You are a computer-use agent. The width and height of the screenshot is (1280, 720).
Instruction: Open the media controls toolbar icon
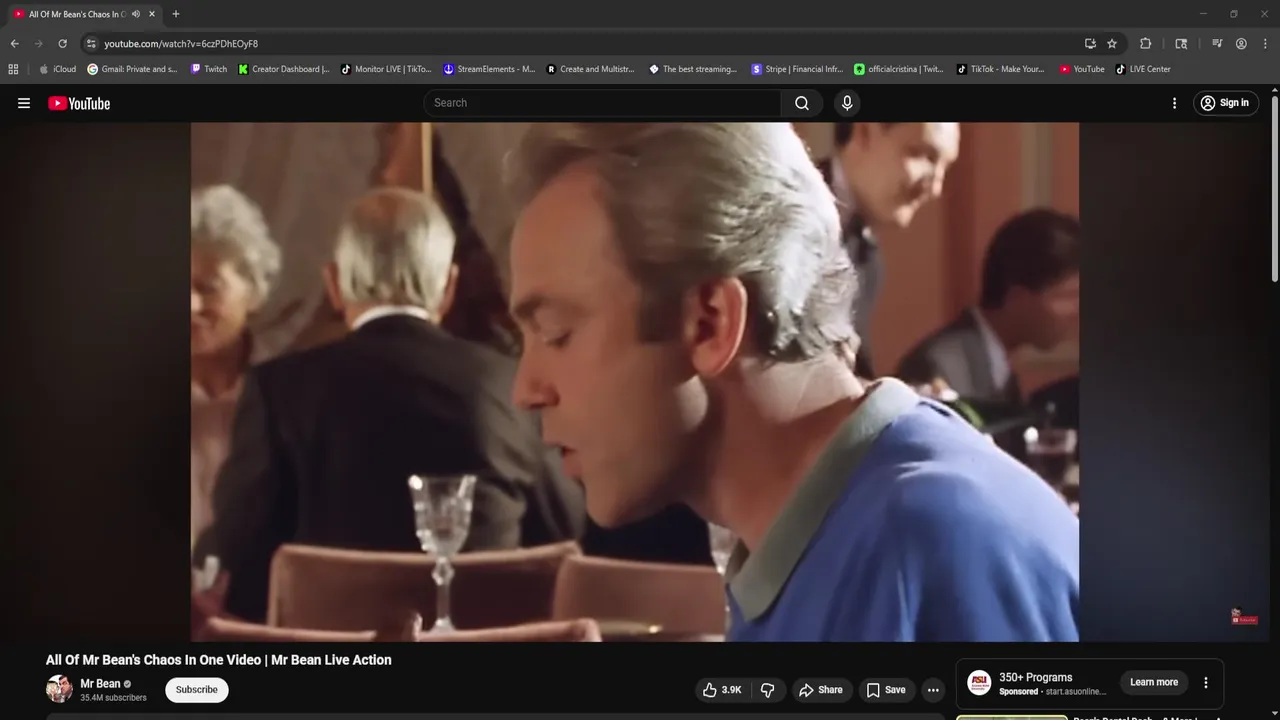point(1217,44)
